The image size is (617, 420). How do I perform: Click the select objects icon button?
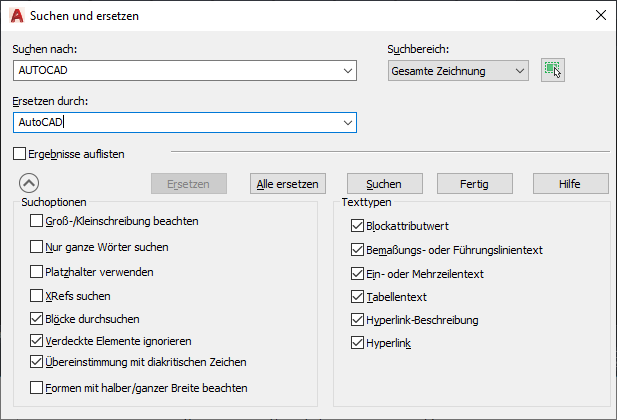click(x=553, y=70)
